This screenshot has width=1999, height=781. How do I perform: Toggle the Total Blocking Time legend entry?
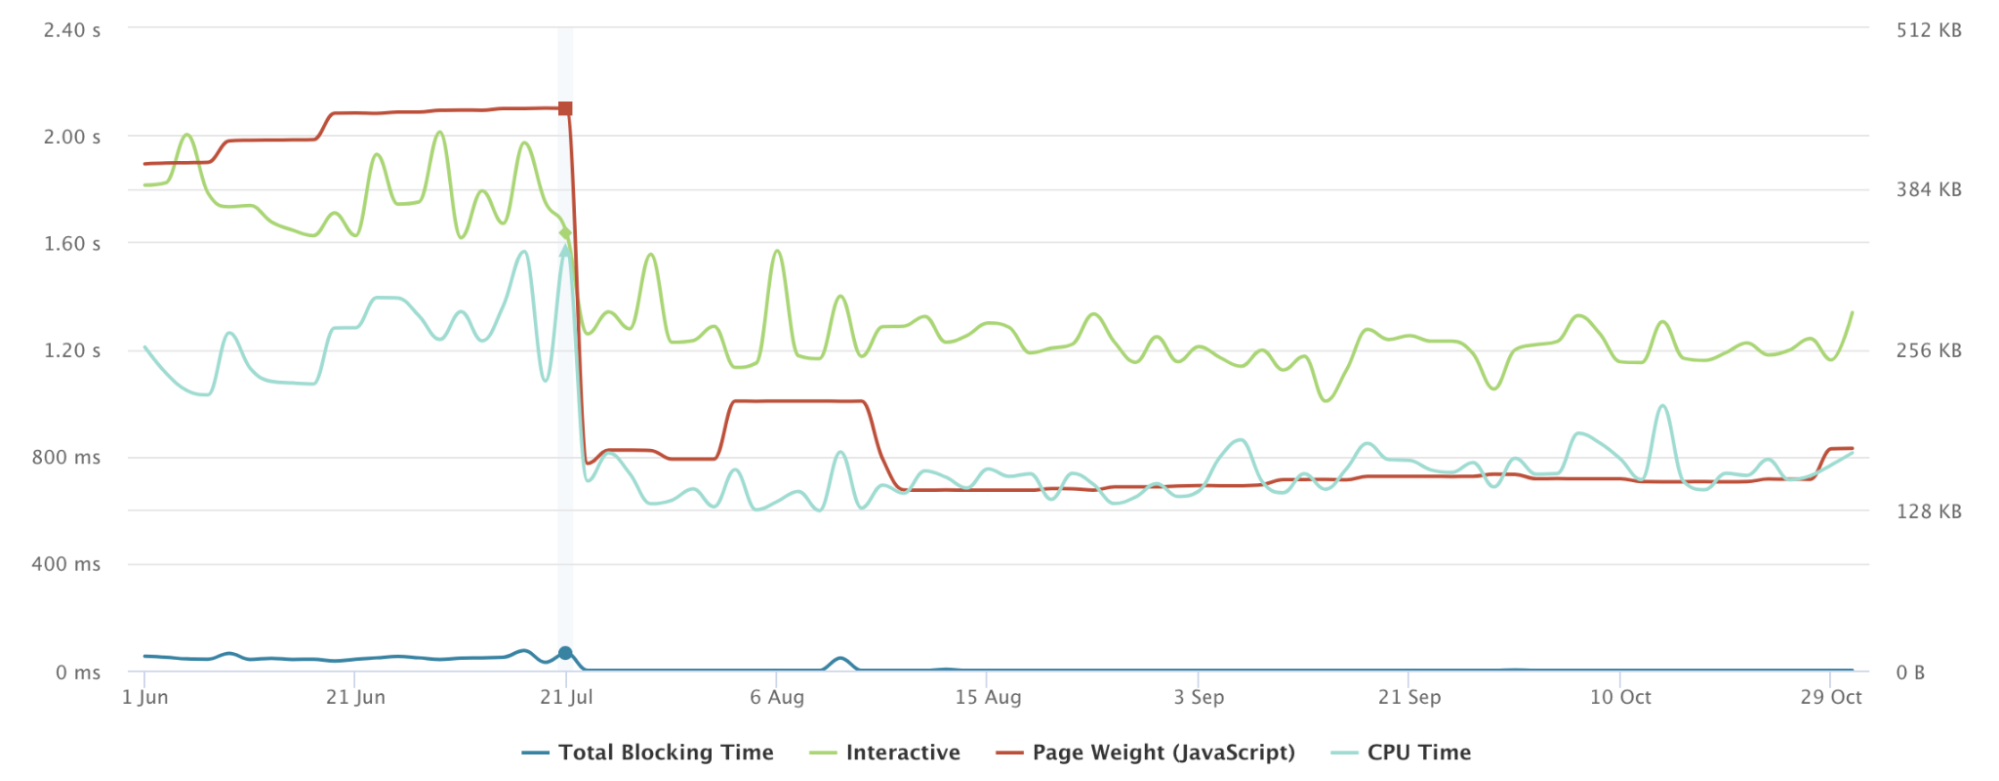[x=648, y=752]
